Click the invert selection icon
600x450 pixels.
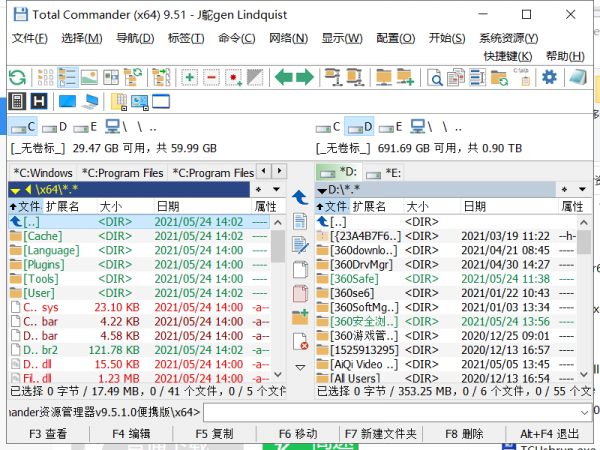(255, 77)
